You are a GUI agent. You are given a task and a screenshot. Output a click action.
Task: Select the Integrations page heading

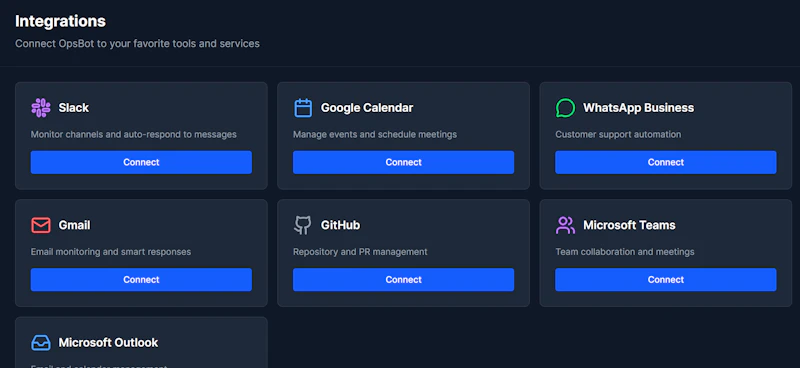coord(60,21)
